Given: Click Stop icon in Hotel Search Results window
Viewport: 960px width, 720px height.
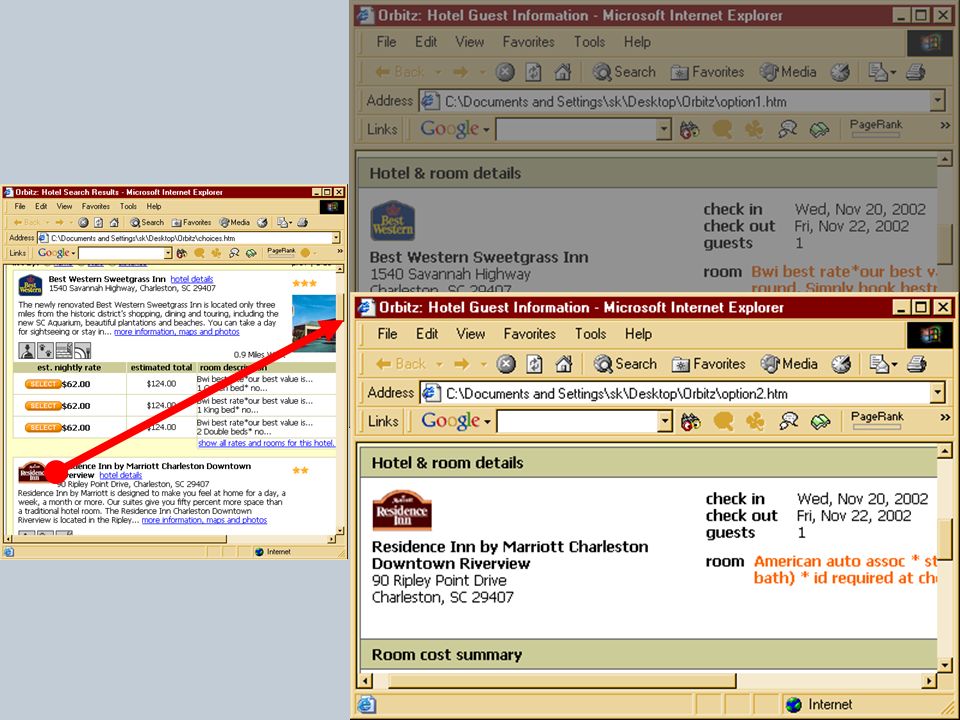Looking at the screenshot, I should coord(83,222).
